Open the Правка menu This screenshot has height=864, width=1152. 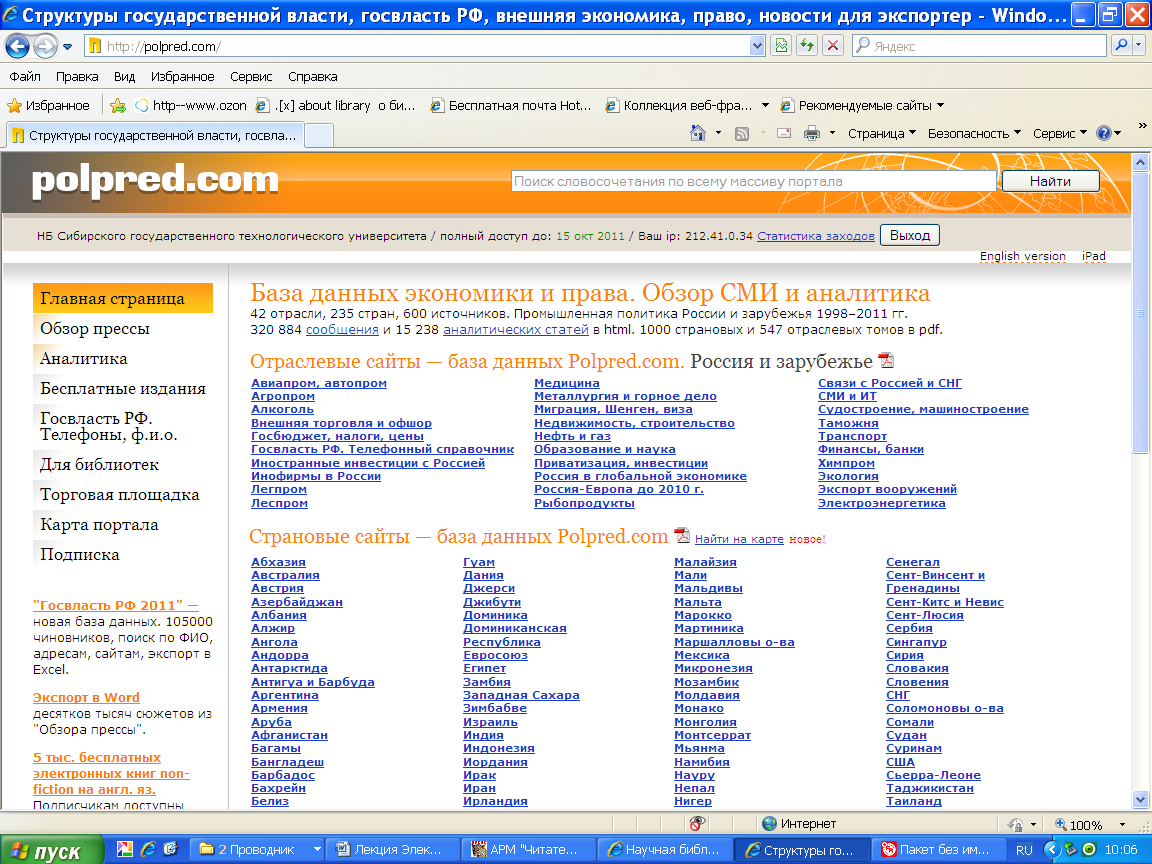pyautogui.click(x=76, y=76)
